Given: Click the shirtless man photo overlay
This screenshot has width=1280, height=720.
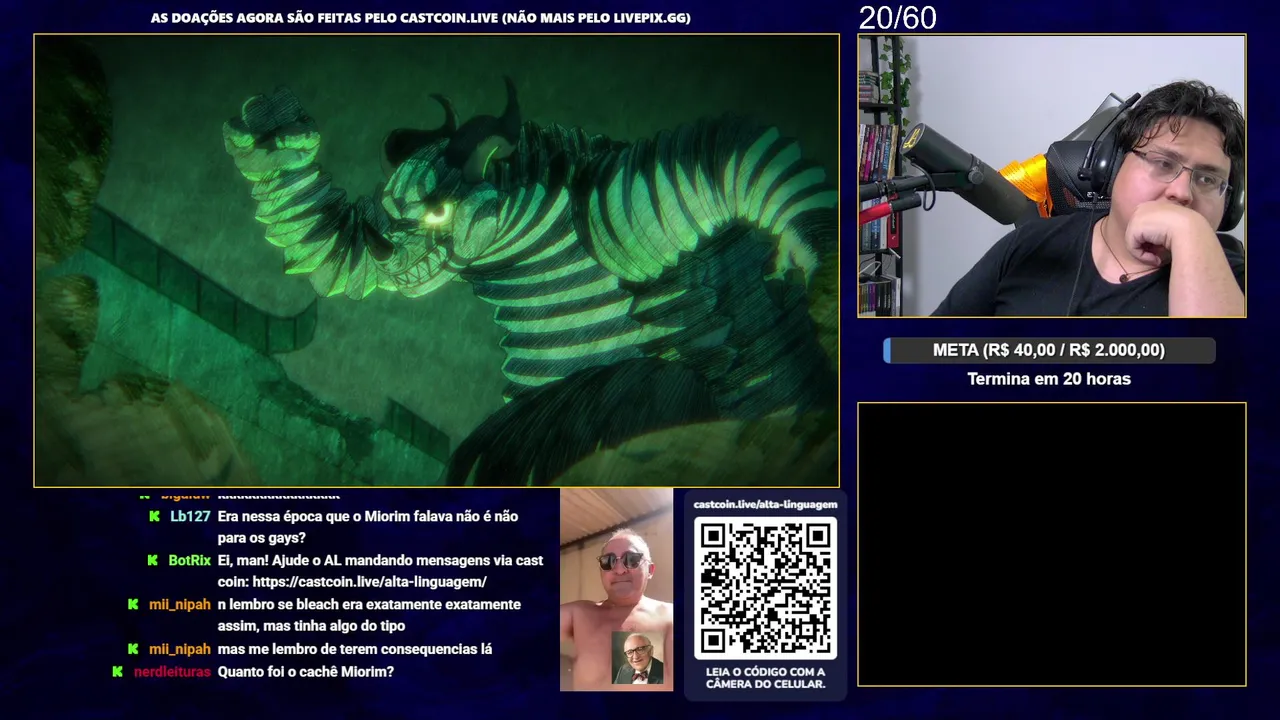Looking at the screenshot, I should pos(616,589).
